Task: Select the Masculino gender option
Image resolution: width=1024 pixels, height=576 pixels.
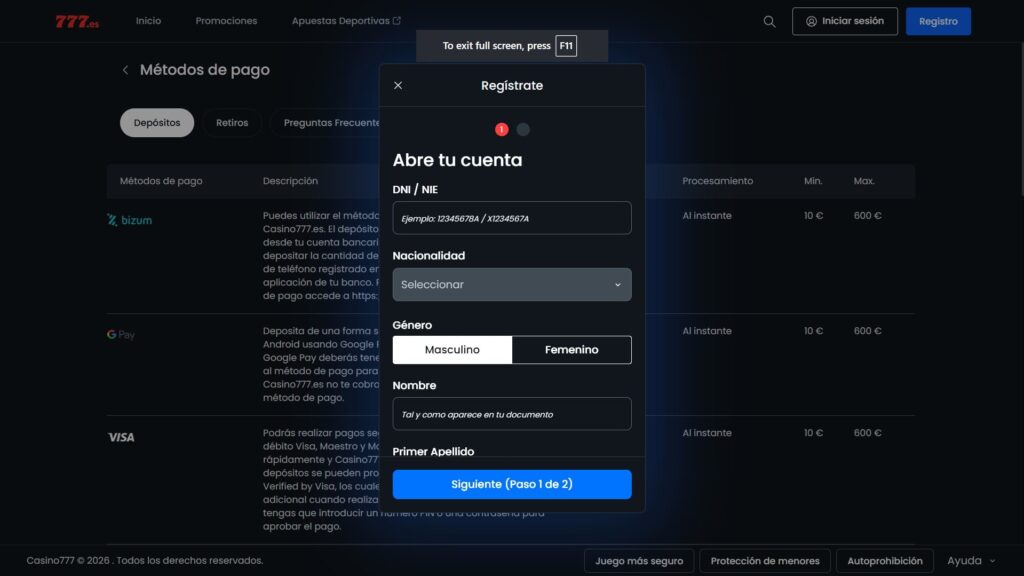Action: click(x=453, y=350)
